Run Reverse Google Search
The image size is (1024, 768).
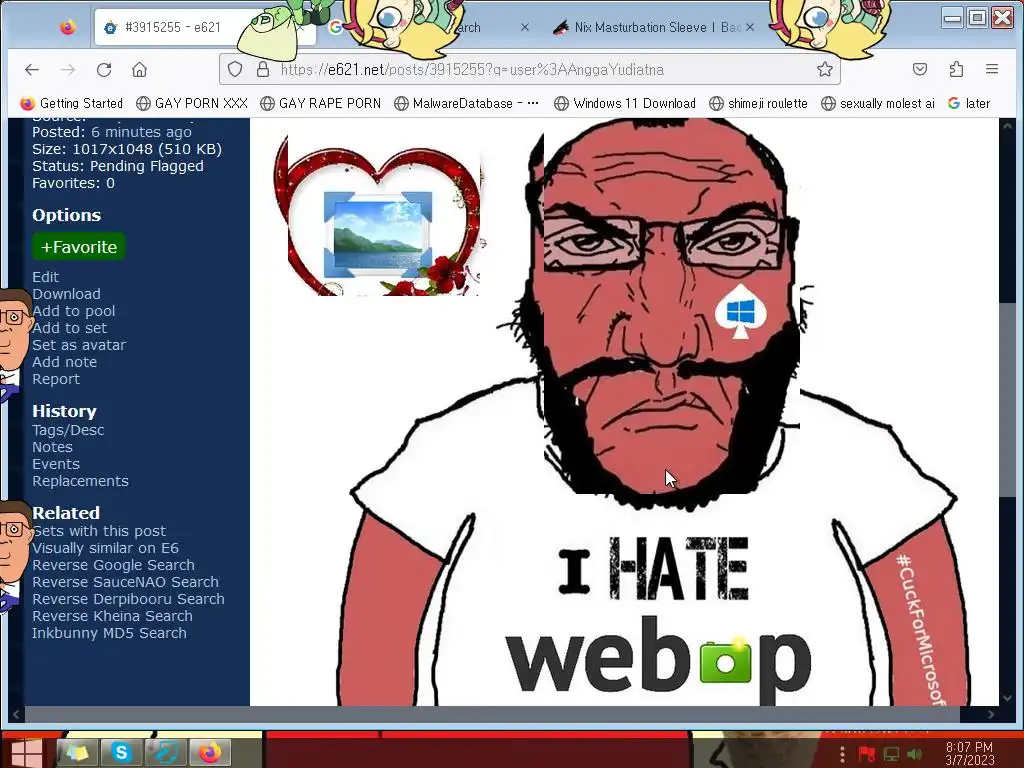[113, 565]
